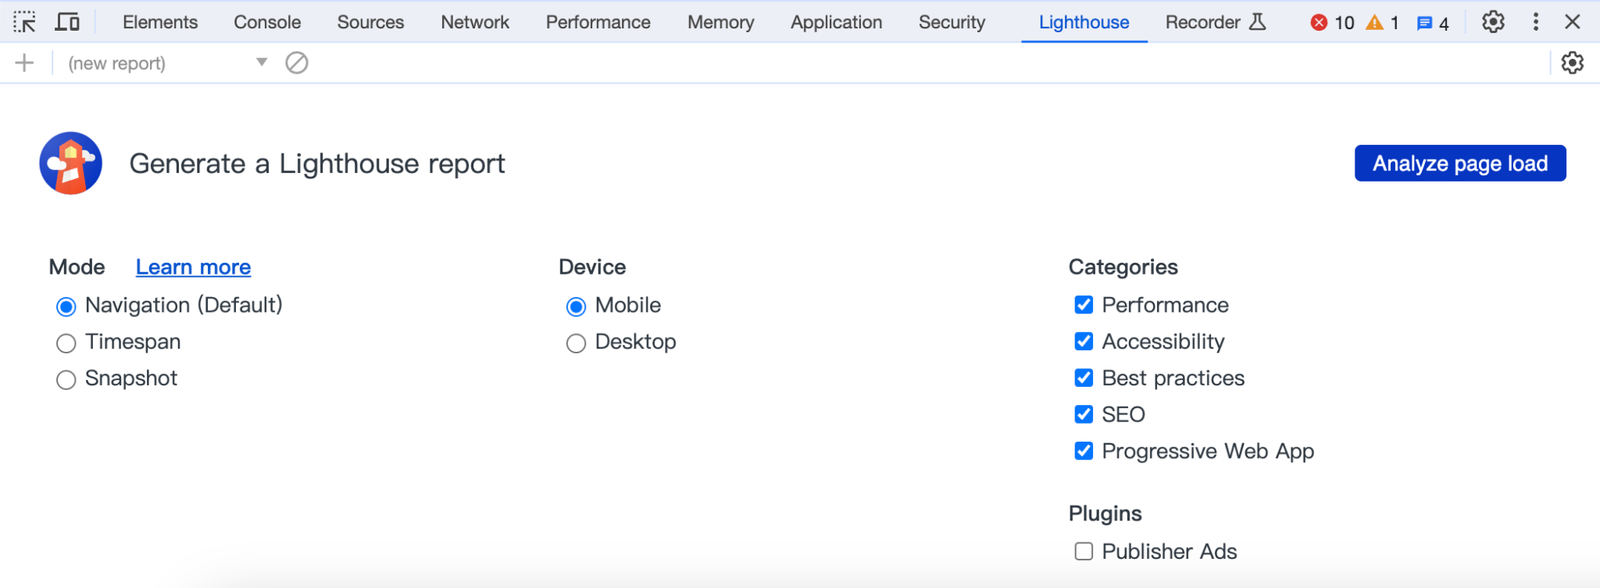1600x588 pixels.
Task: Close the DevTools panel
Action: [1572, 22]
